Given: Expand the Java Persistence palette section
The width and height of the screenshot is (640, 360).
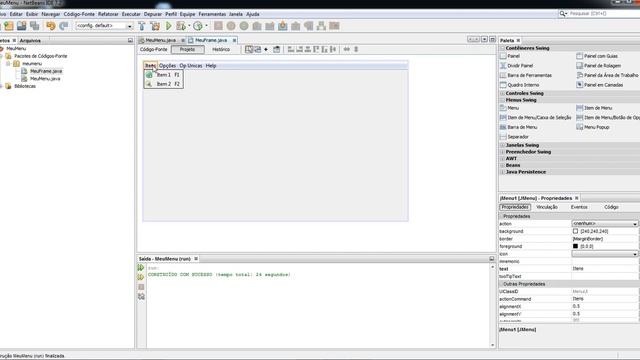Looking at the screenshot, I should click(503, 172).
